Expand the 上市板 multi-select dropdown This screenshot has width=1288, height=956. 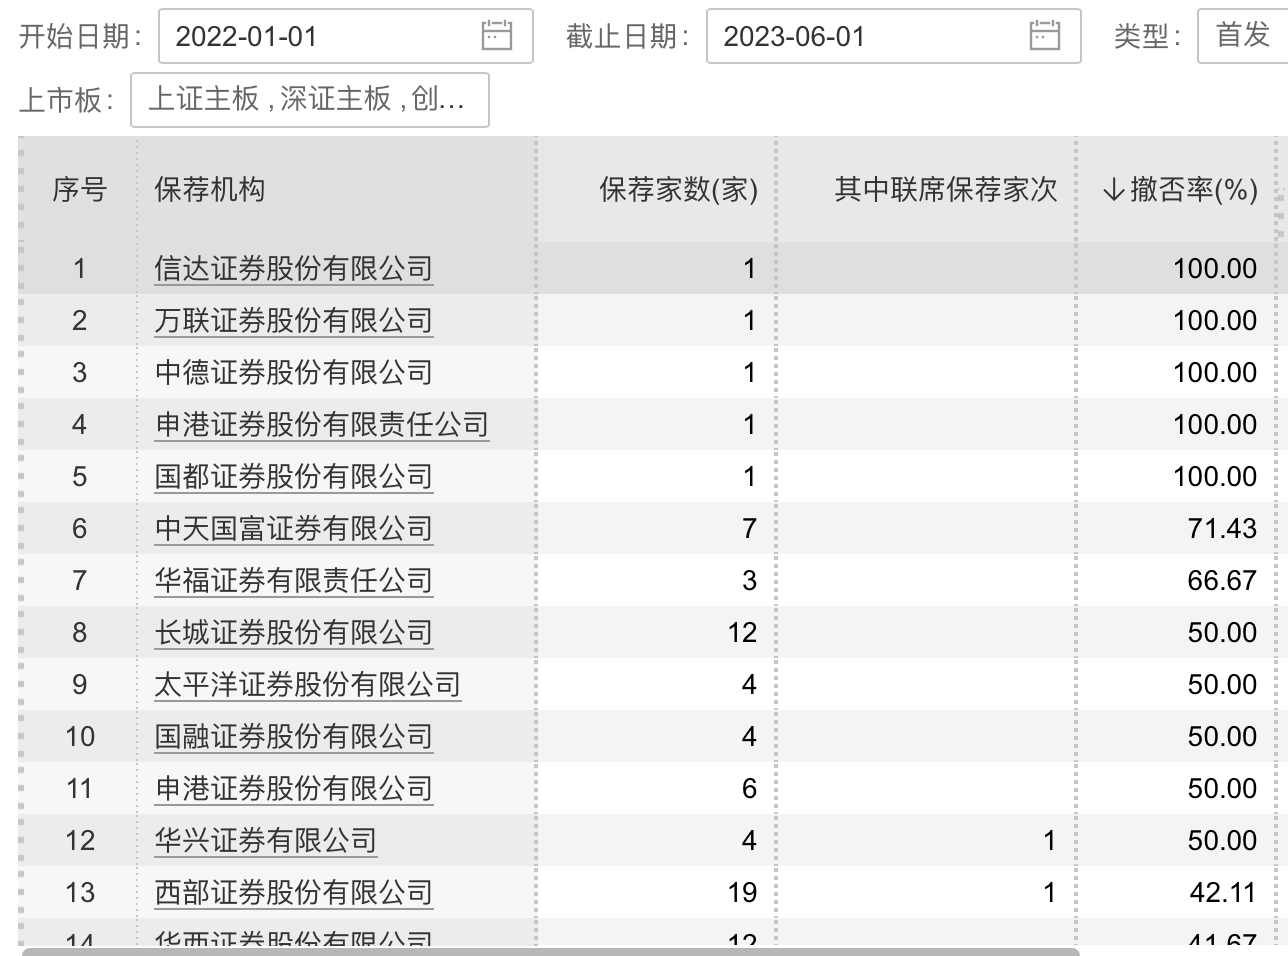coord(310,100)
